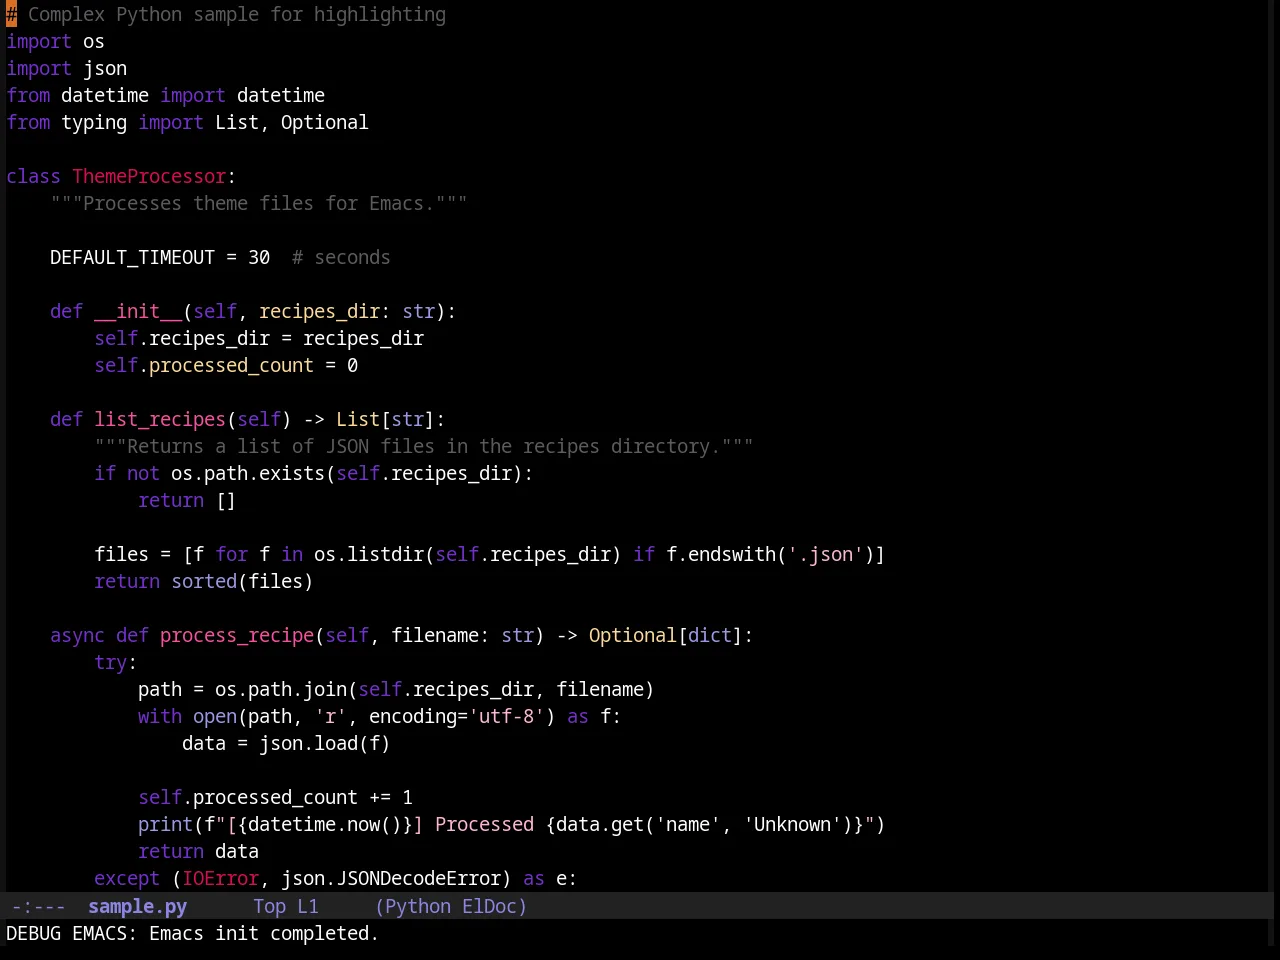This screenshot has height=960, width=1280.
Task: Click the 'Processed' text inside the f-string
Action: 484,824
